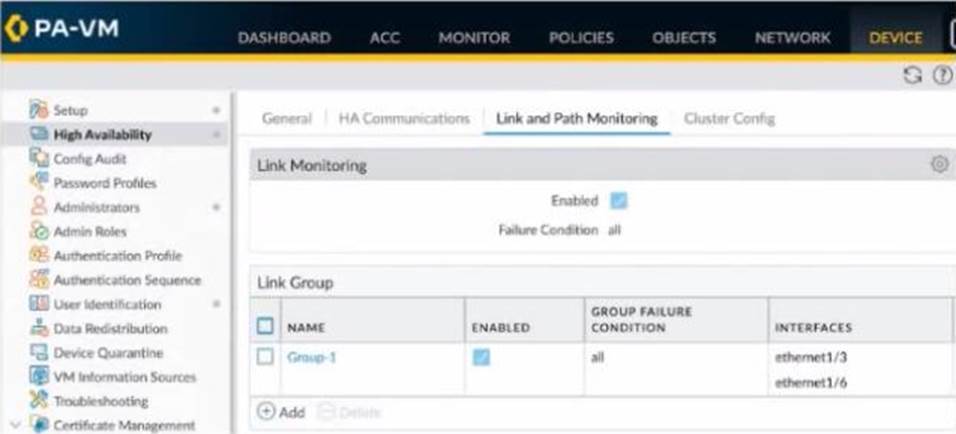This screenshot has width=956, height=434.
Task: Open the Group-1 link group
Action: pos(311,357)
